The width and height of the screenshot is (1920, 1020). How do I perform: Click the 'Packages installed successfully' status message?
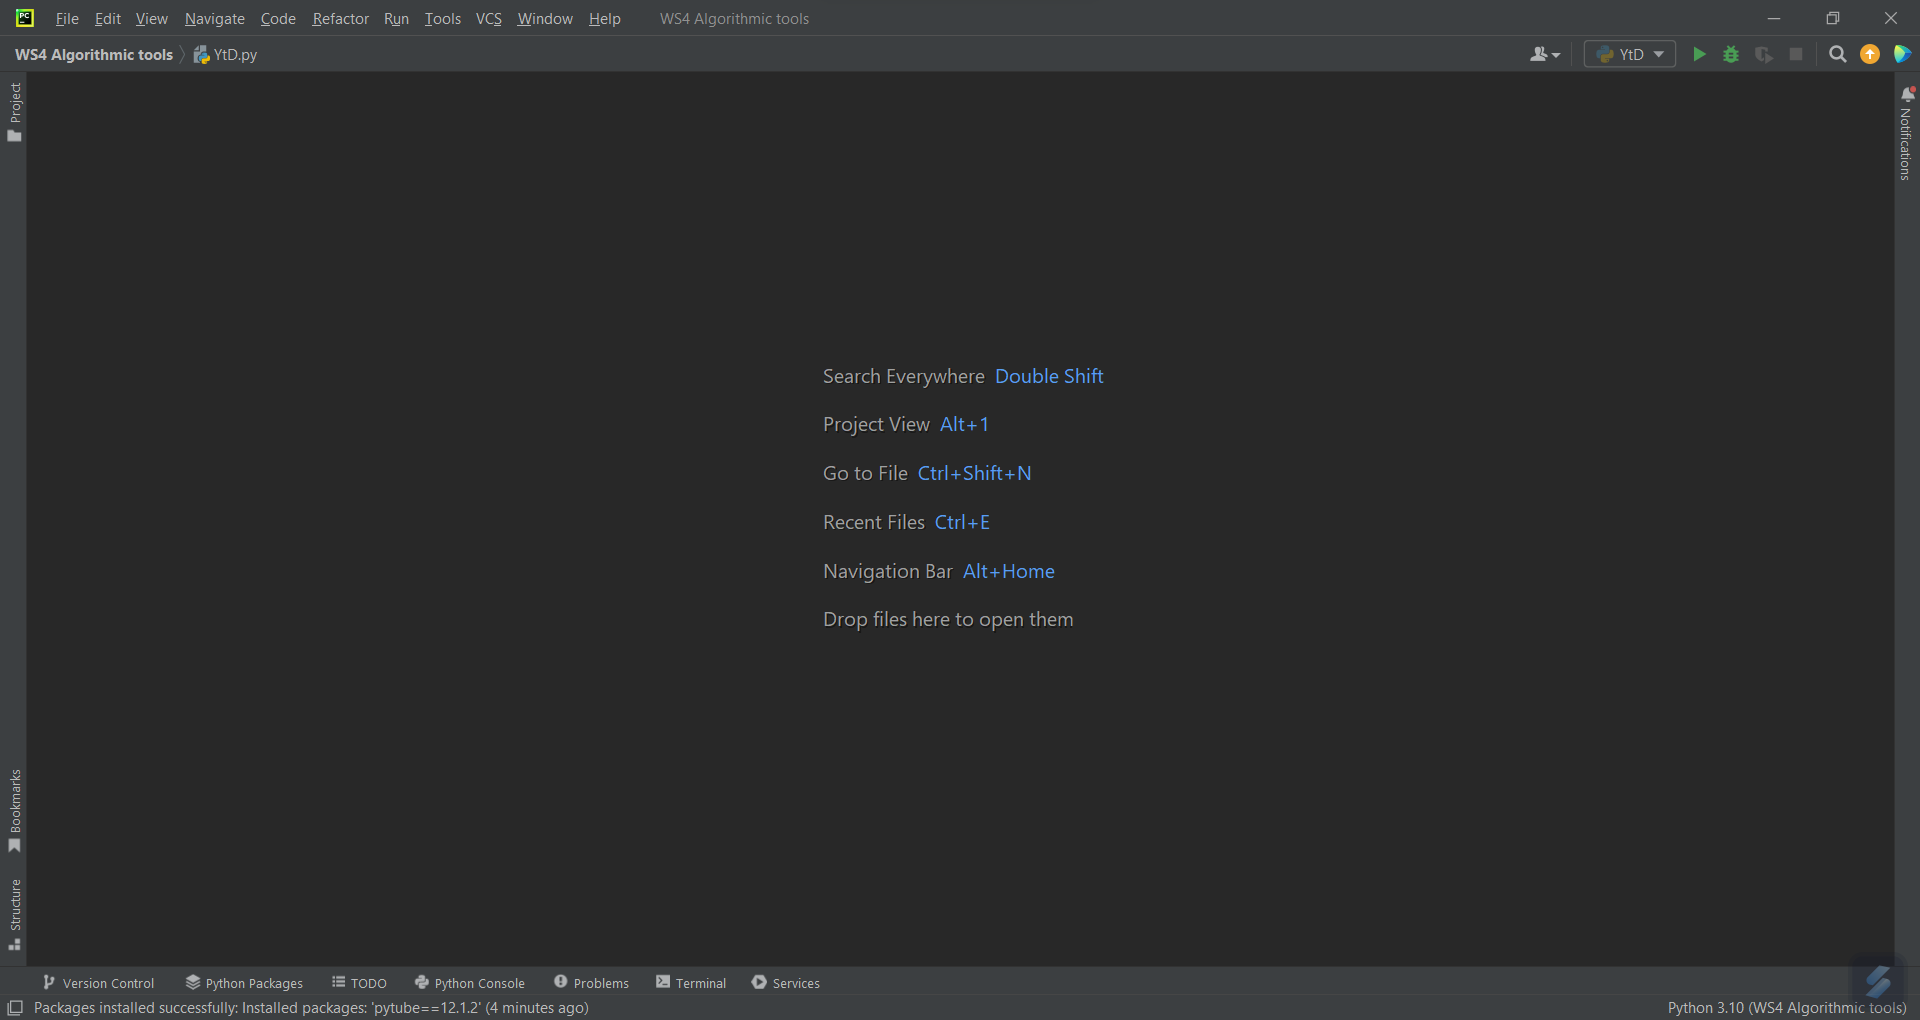(311, 1008)
